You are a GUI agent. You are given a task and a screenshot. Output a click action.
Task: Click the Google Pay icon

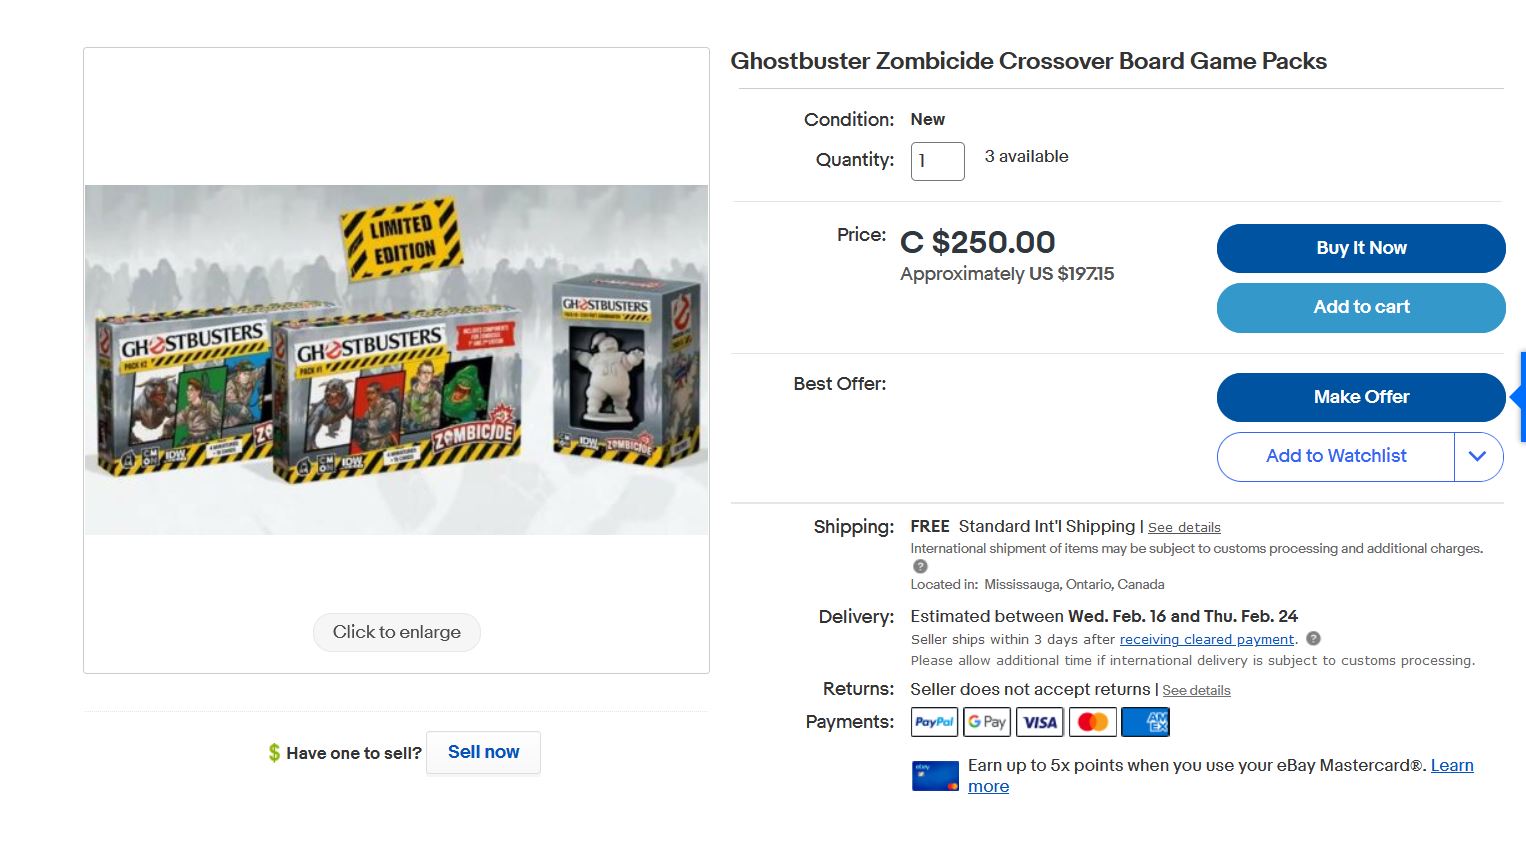(986, 722)
